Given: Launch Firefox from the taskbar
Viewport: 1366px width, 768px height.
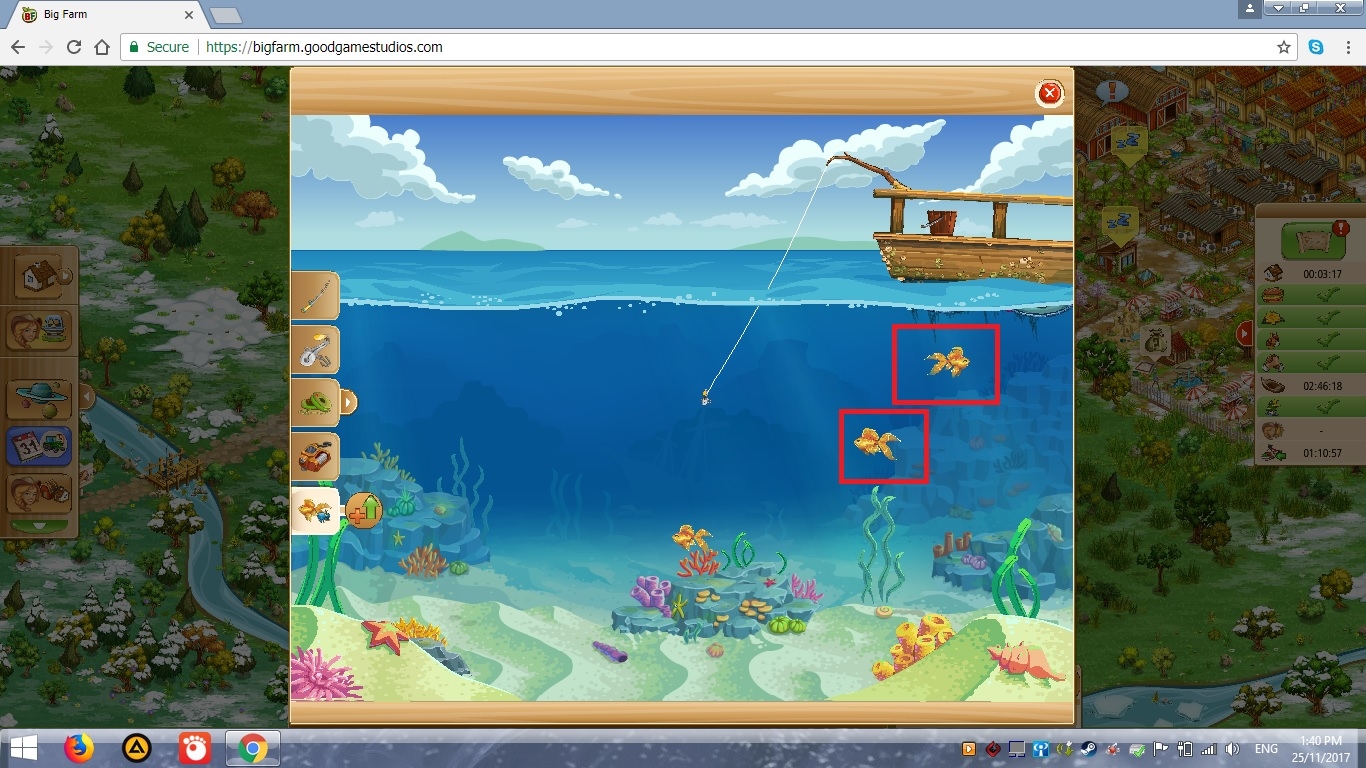Looking at the screenshot, I should 79,748.
